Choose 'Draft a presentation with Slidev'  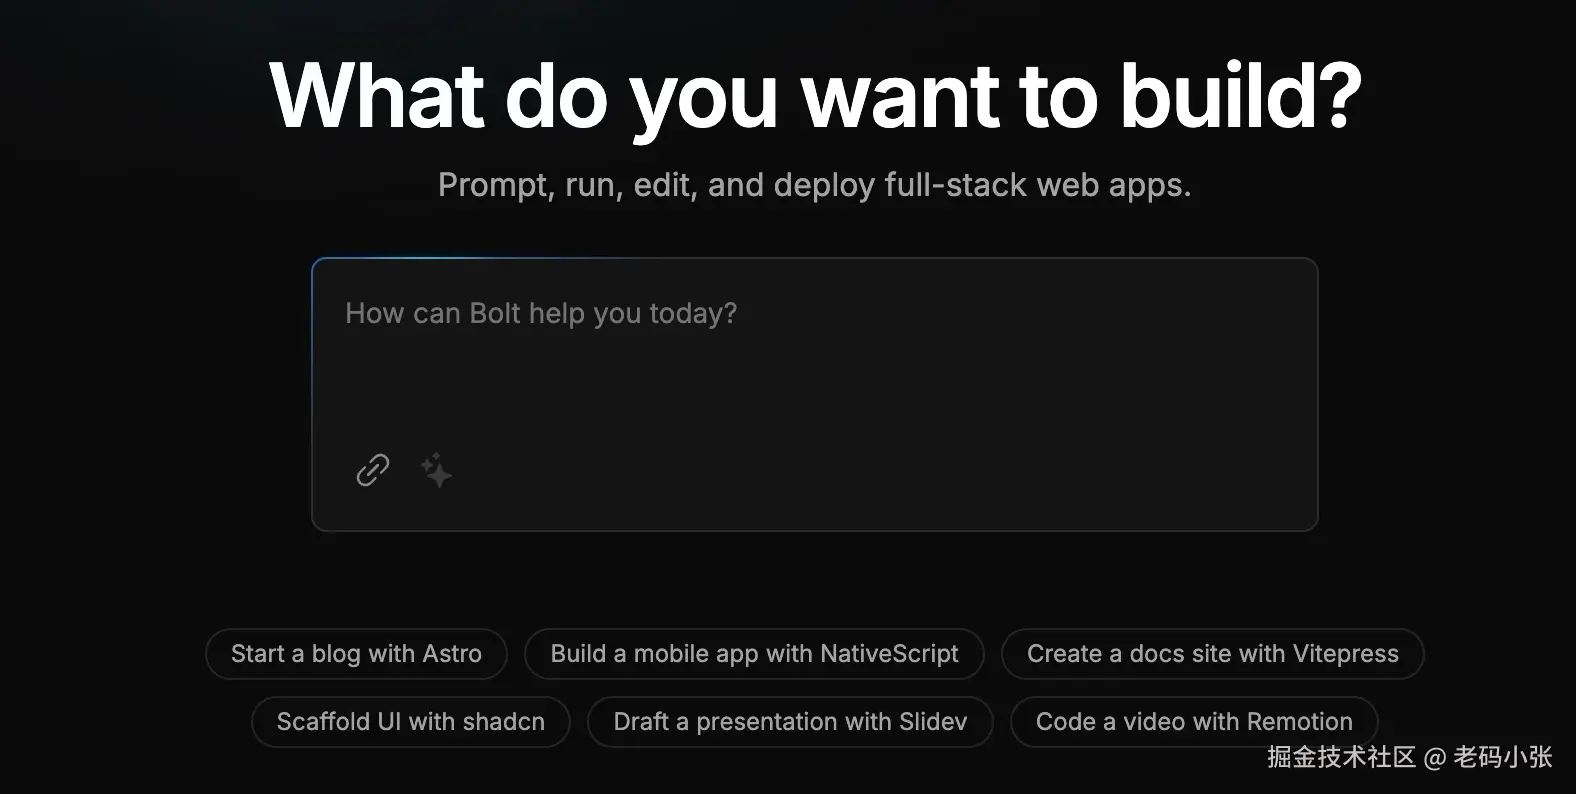click(x=790, y=722)
